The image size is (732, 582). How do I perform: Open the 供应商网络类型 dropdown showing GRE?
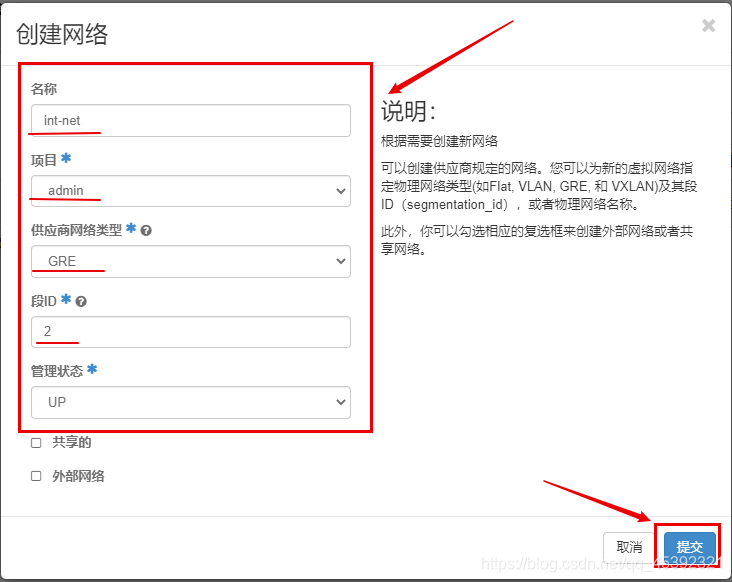click(191, 261)
